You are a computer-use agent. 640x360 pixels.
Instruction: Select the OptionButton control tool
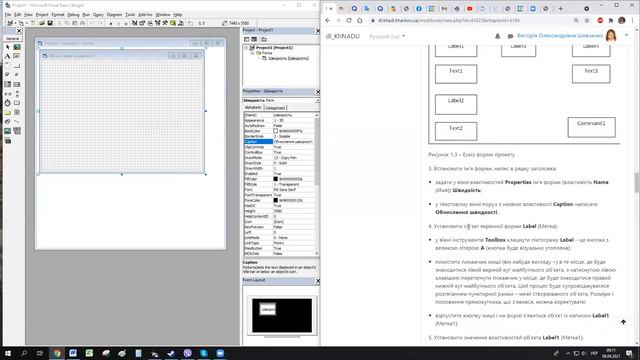tap(17, 75)
